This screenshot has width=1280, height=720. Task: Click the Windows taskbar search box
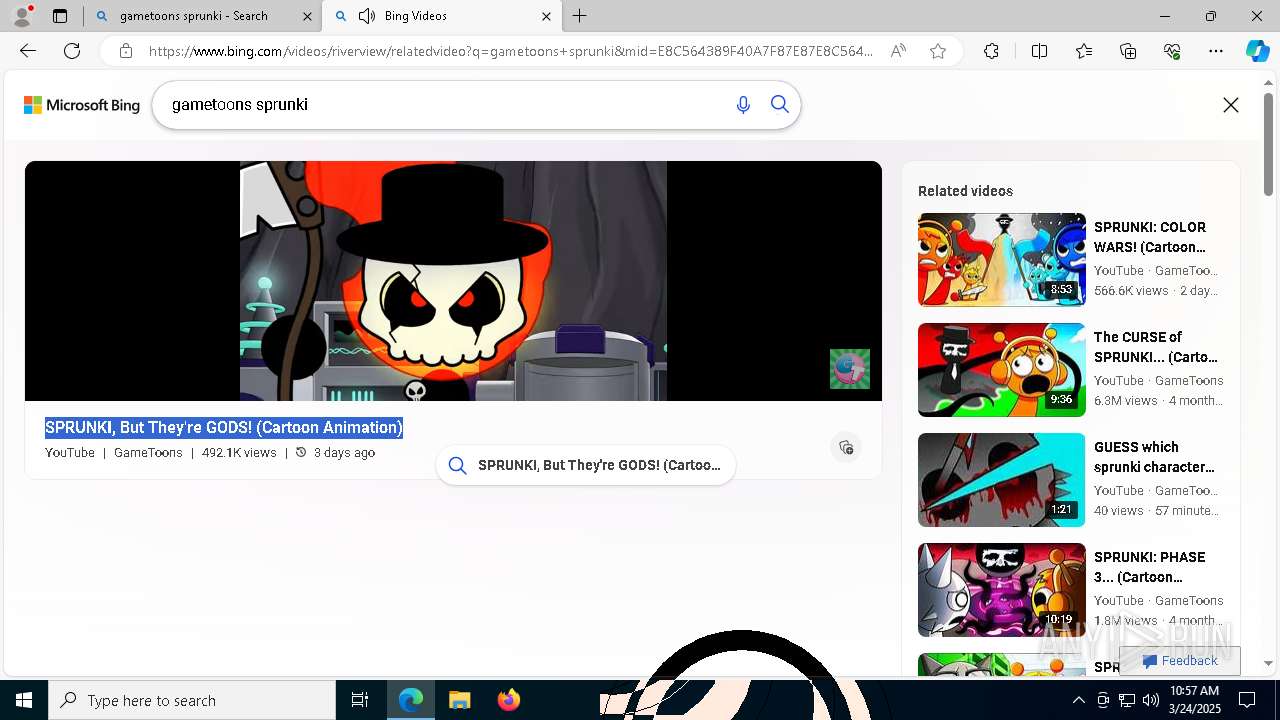192,700
